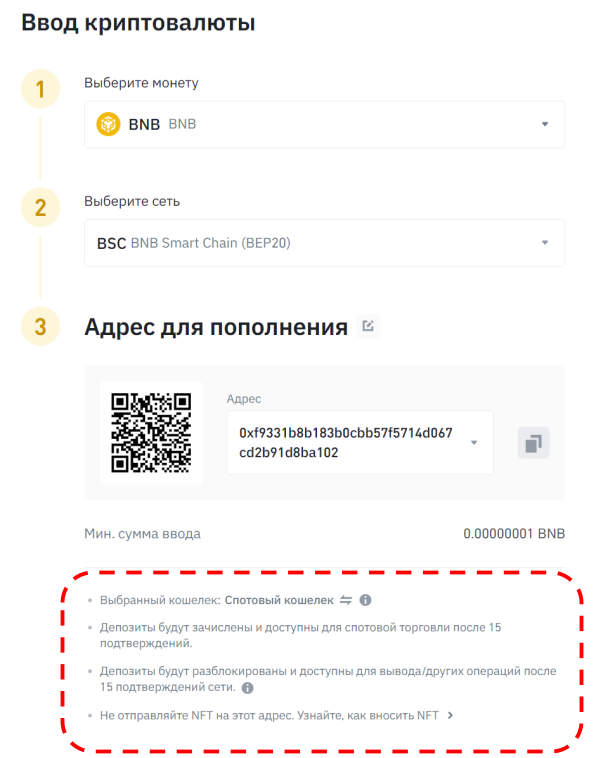Image resolution: width=601 pixels, height=758 pixels.
Task: Click the Выберите монету coin field
Action: click(x=324, y=124)
